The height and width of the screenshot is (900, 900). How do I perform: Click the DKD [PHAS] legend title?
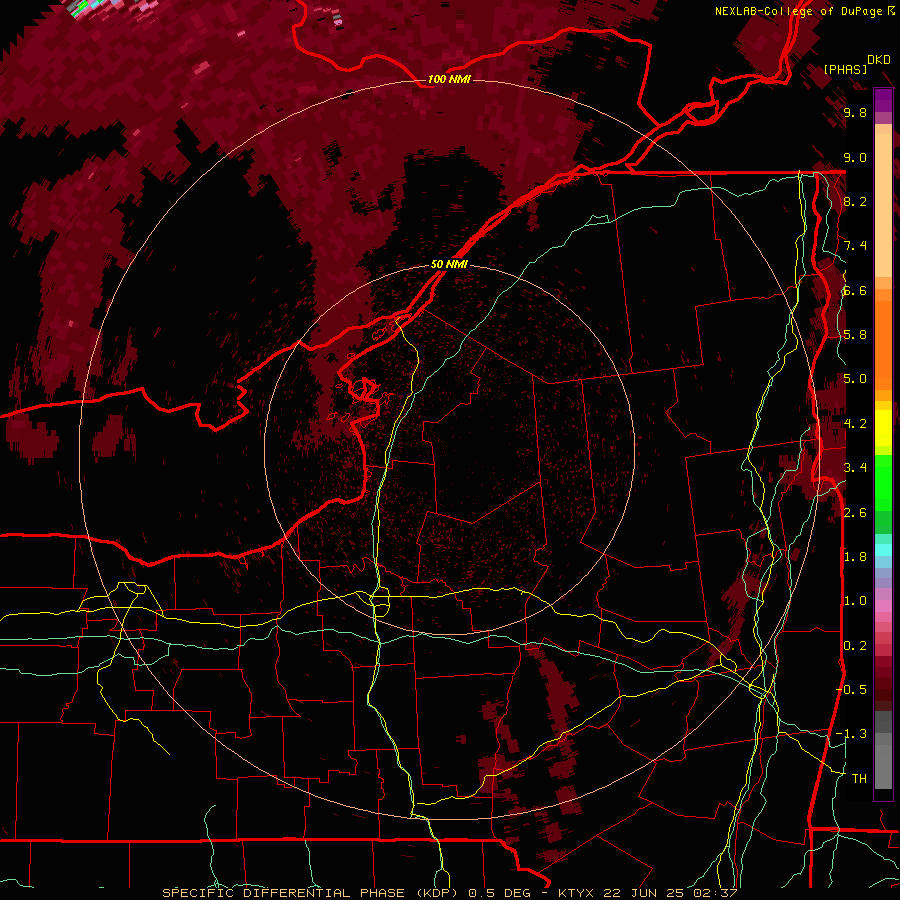pos(856,65)
